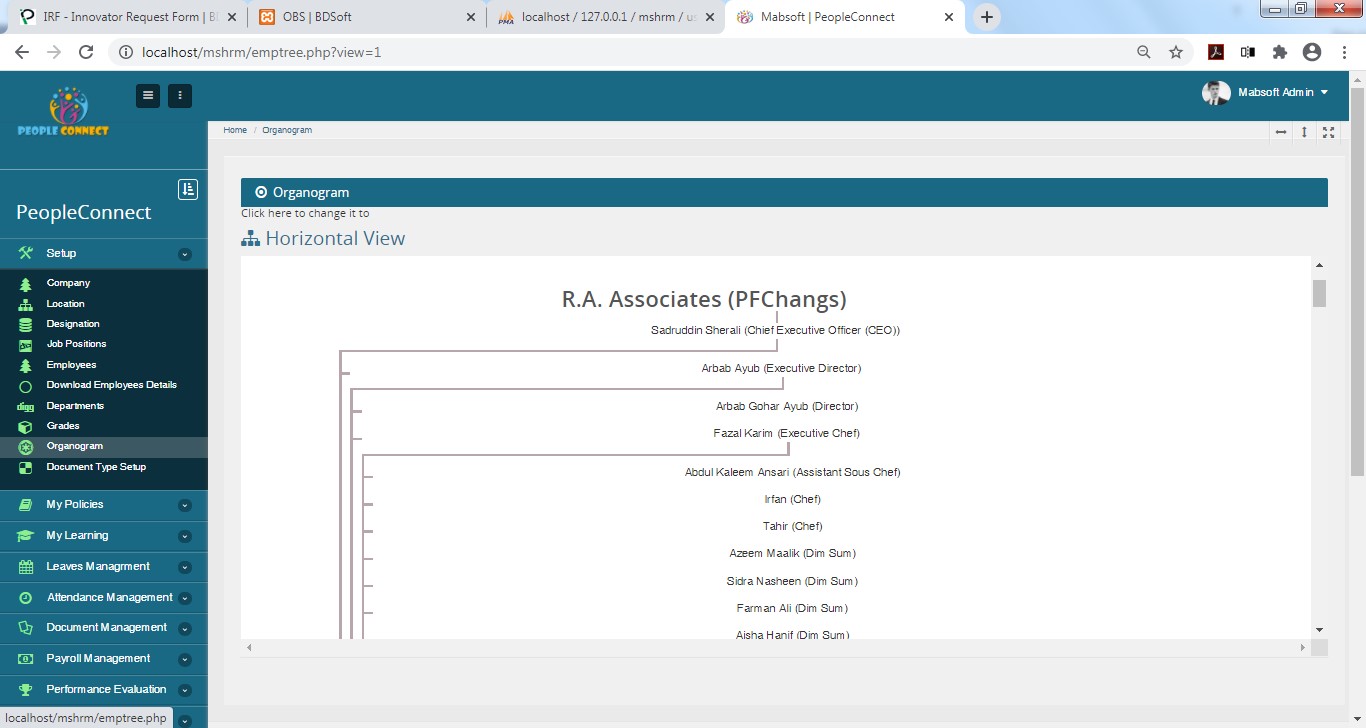
Task: Select Departments in the Setup menu
Action: click(75, 406)
